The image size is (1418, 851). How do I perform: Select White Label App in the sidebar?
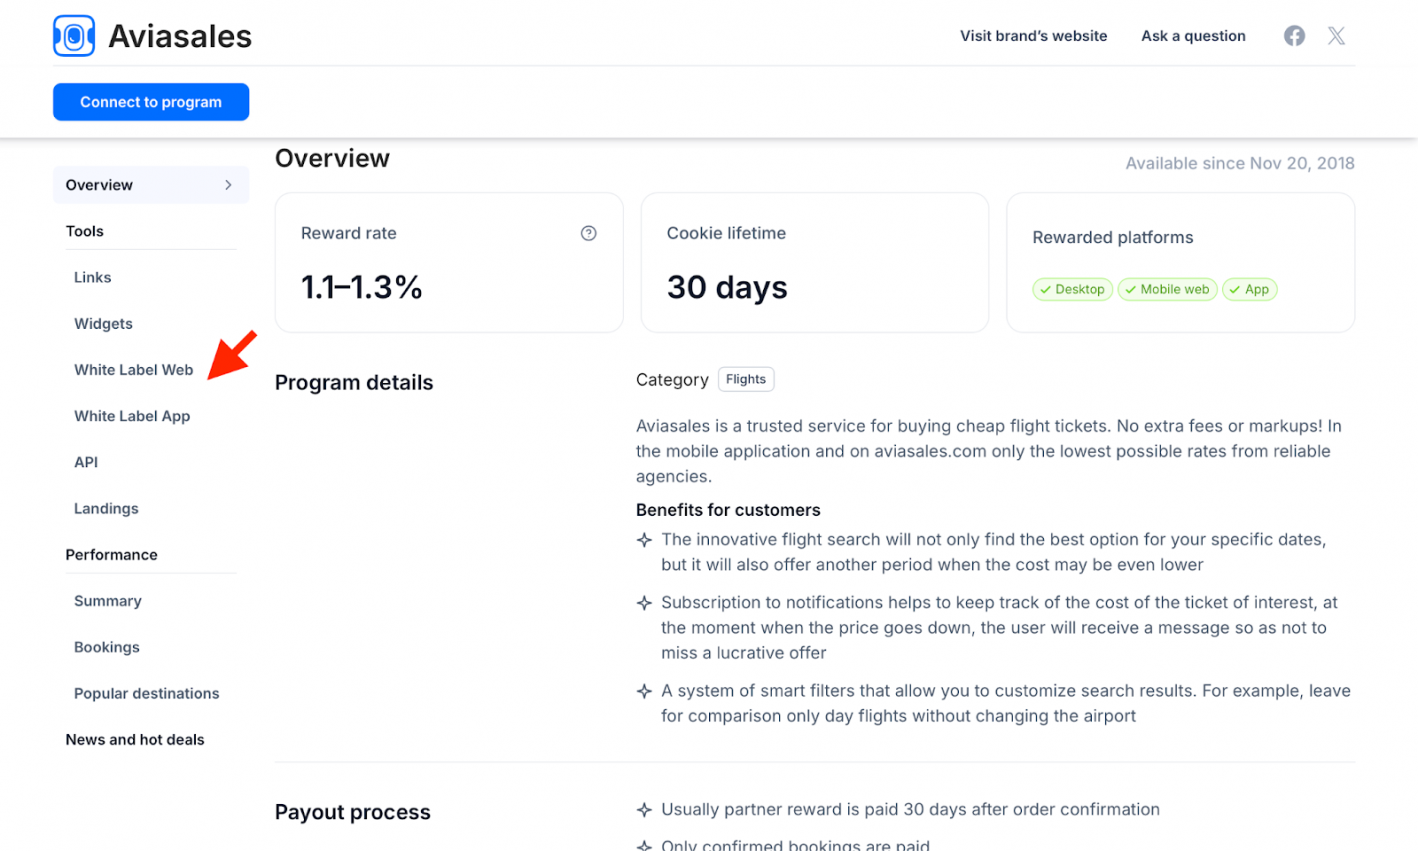(132, 416)
